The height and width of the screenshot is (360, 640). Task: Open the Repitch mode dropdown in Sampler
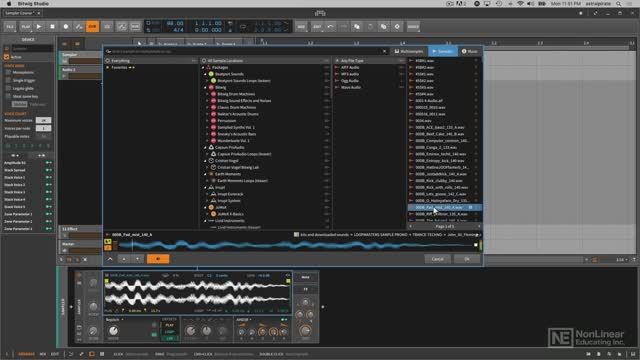tap(115, 320)
